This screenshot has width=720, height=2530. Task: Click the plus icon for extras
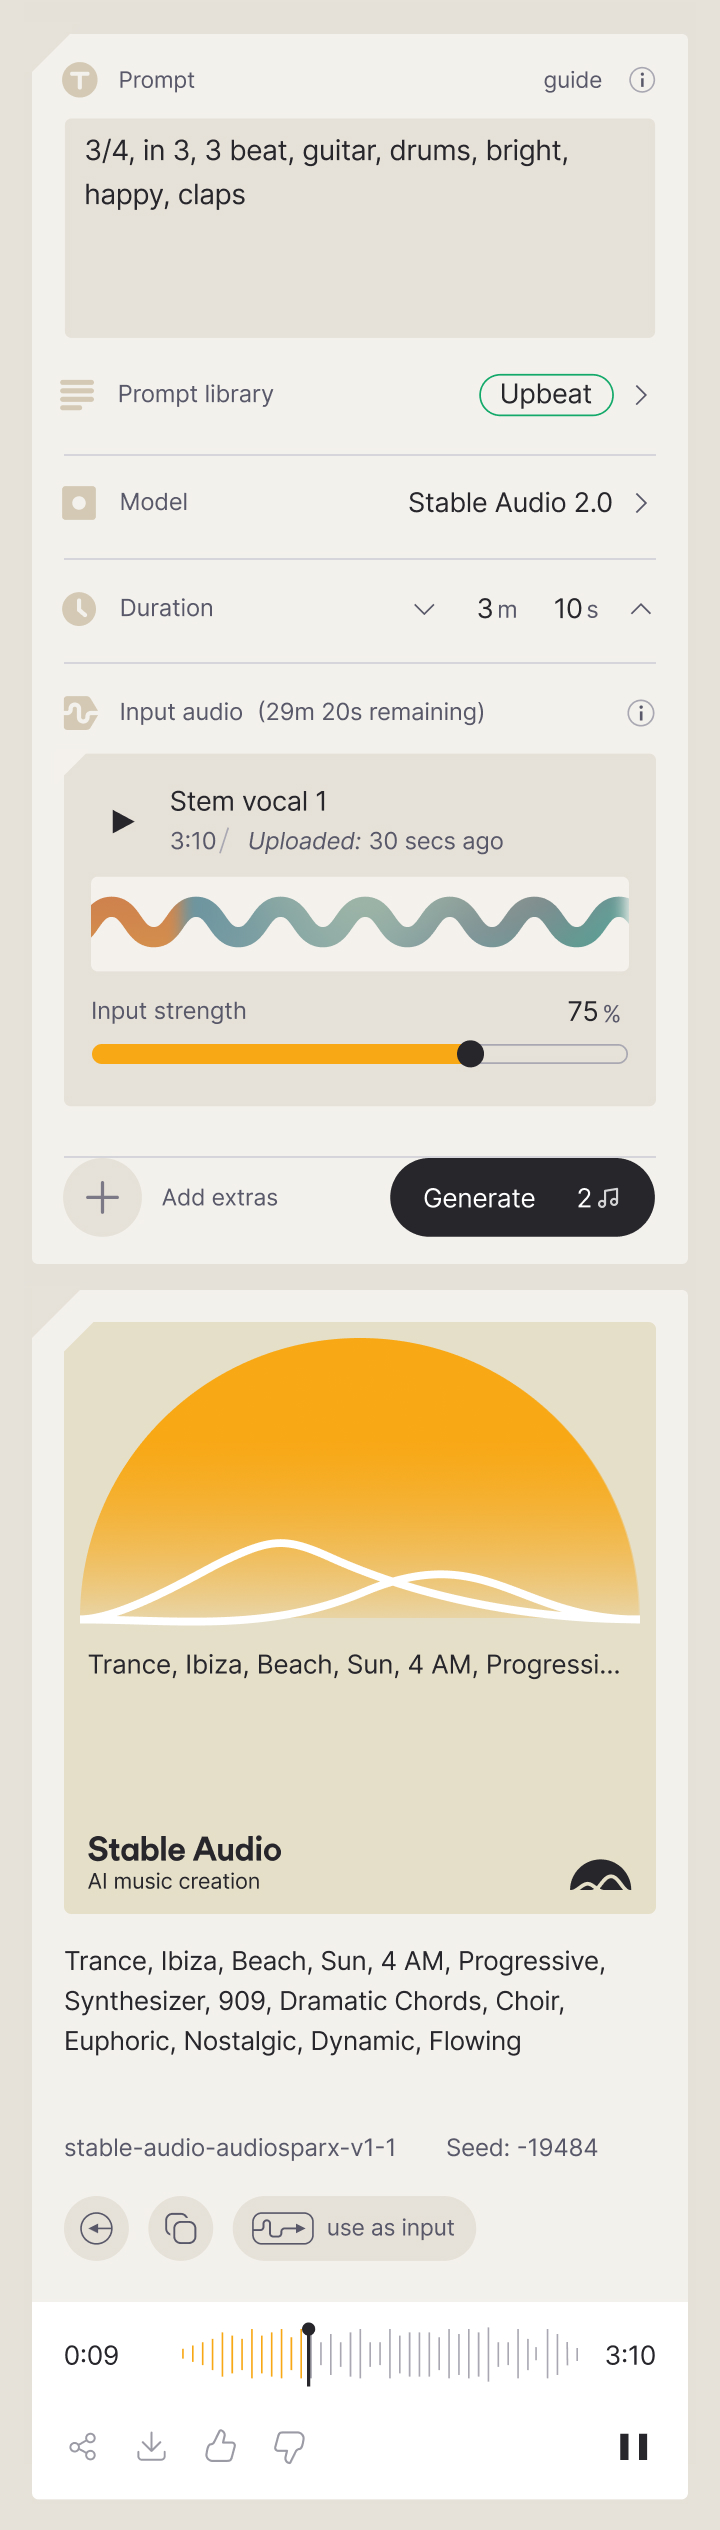[102, 1198]
